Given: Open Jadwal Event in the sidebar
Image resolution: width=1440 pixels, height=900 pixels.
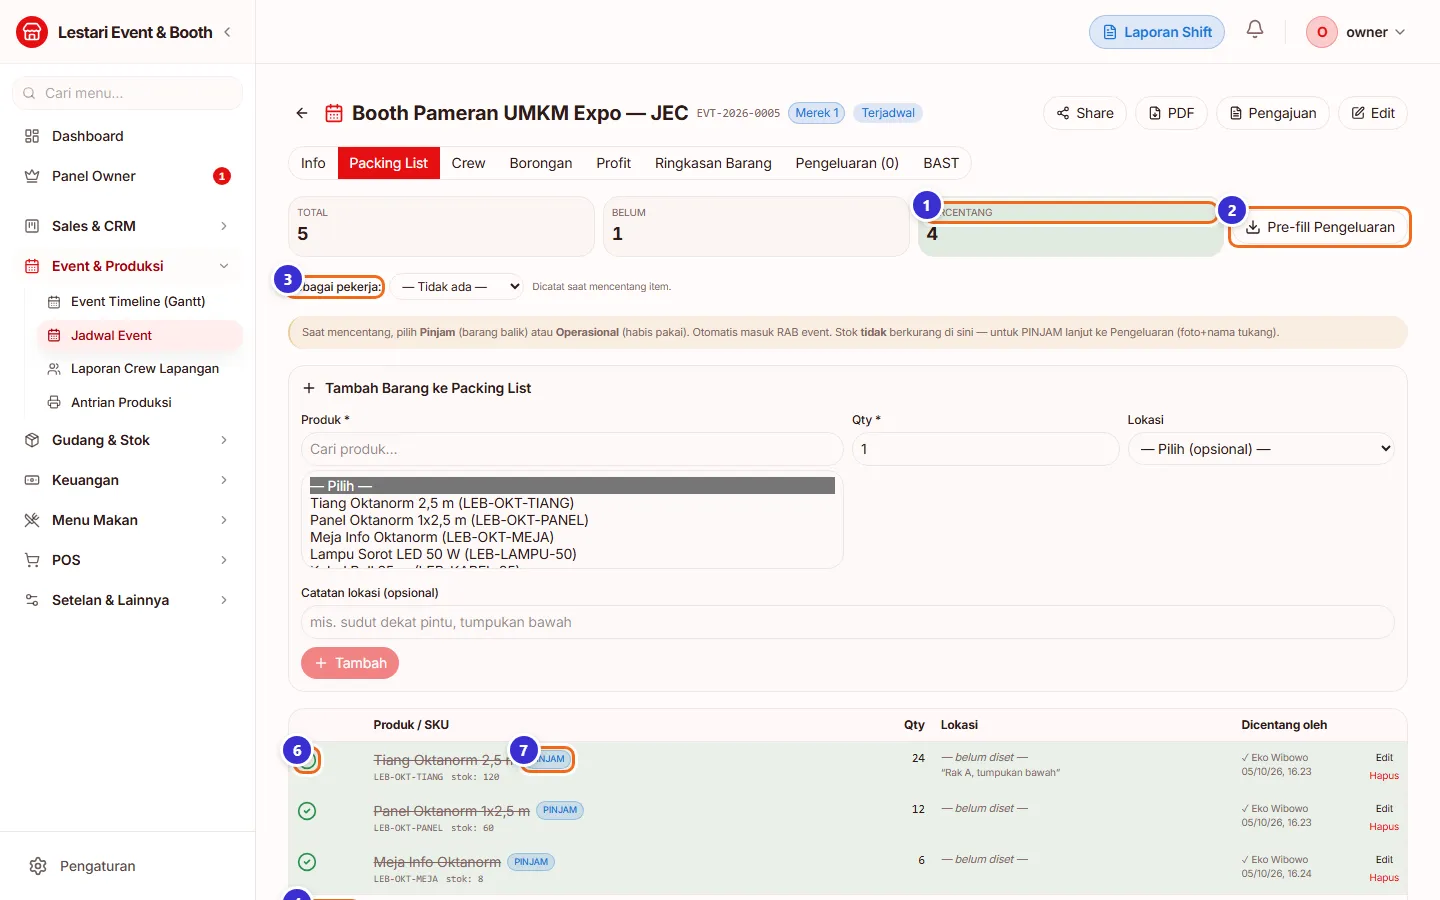Looking at the screenshot, I should click(x=140, y=335).
